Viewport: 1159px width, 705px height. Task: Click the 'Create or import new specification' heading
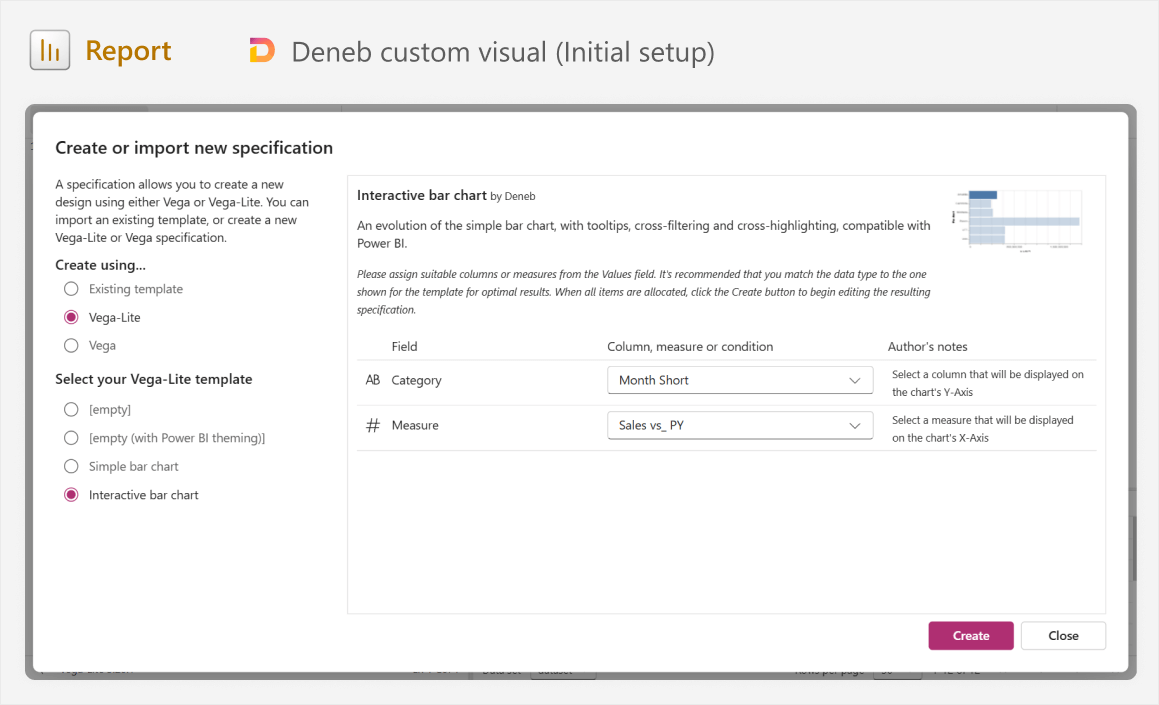point(194,148)
